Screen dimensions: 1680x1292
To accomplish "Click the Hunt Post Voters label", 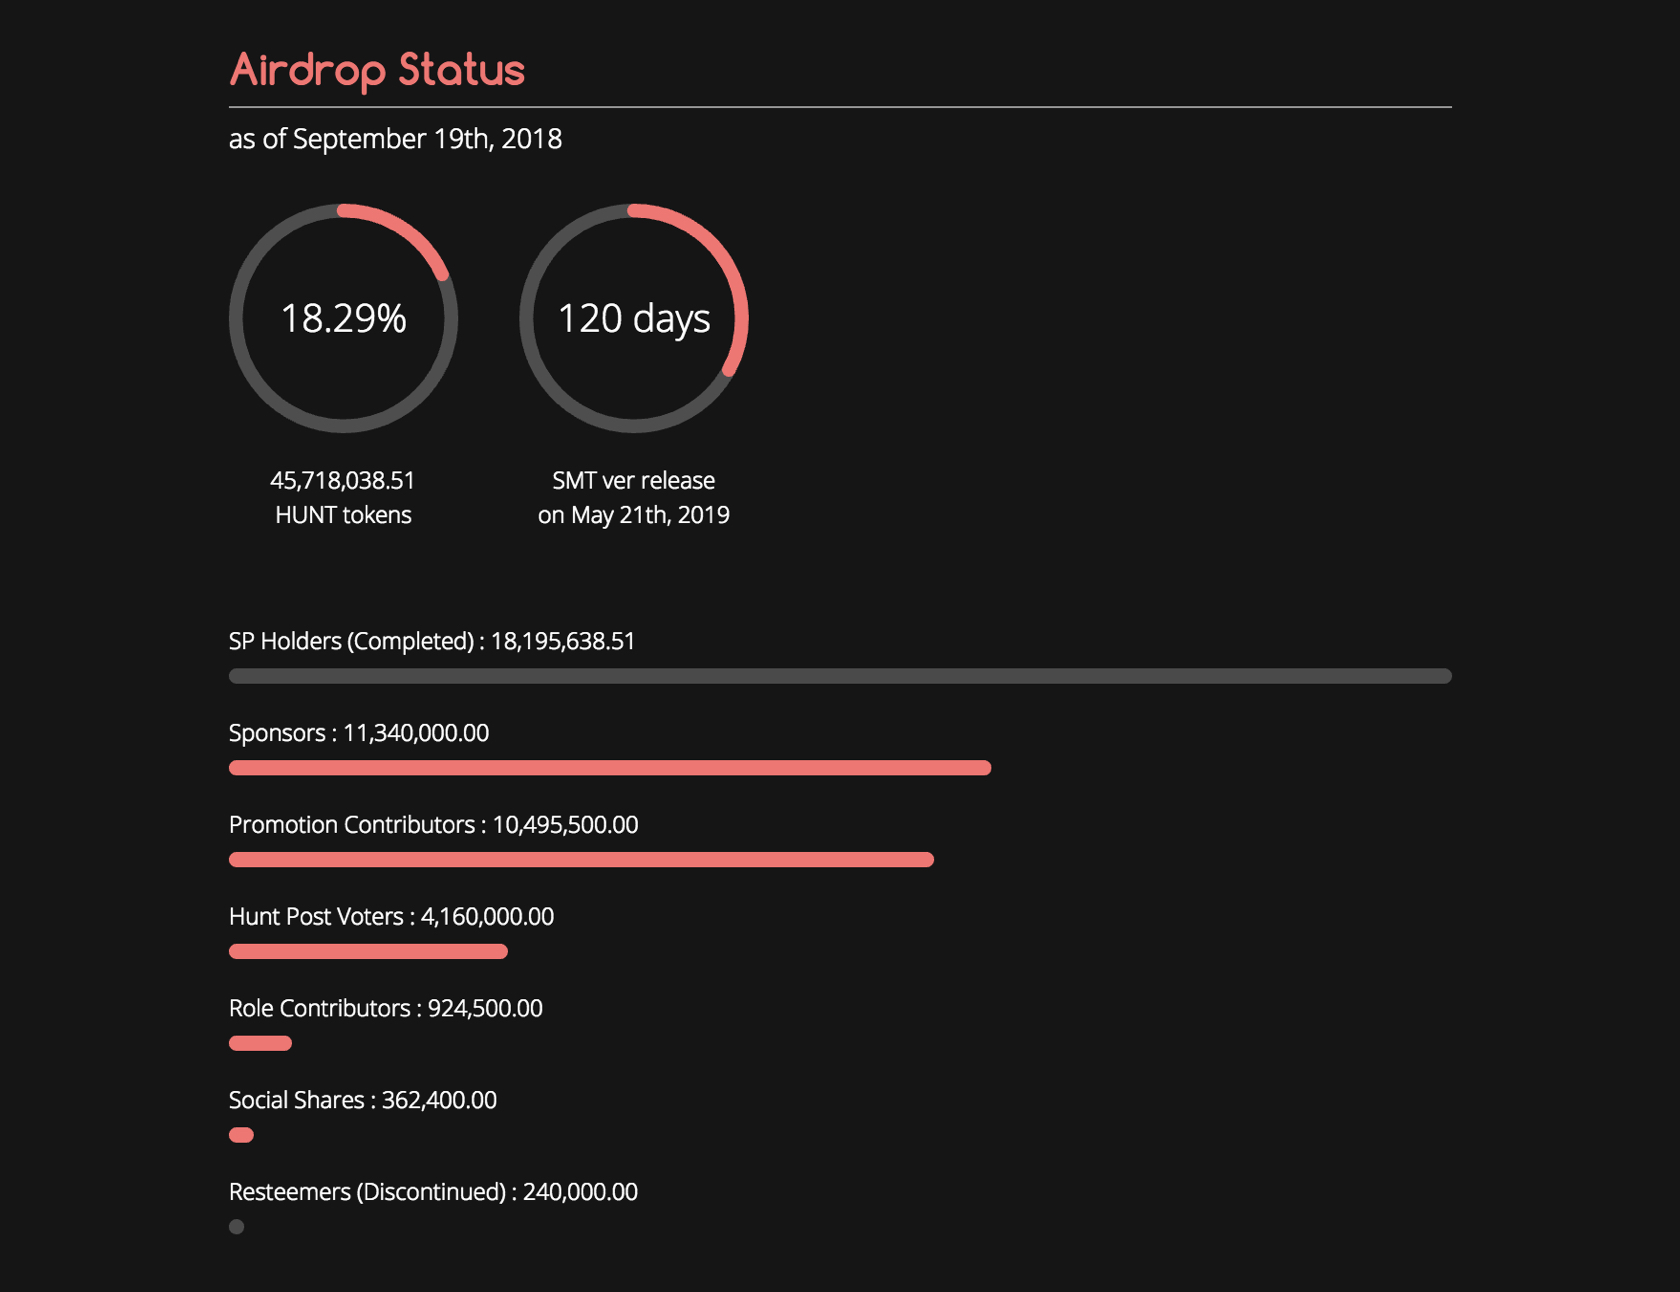I will click(391, 917).
